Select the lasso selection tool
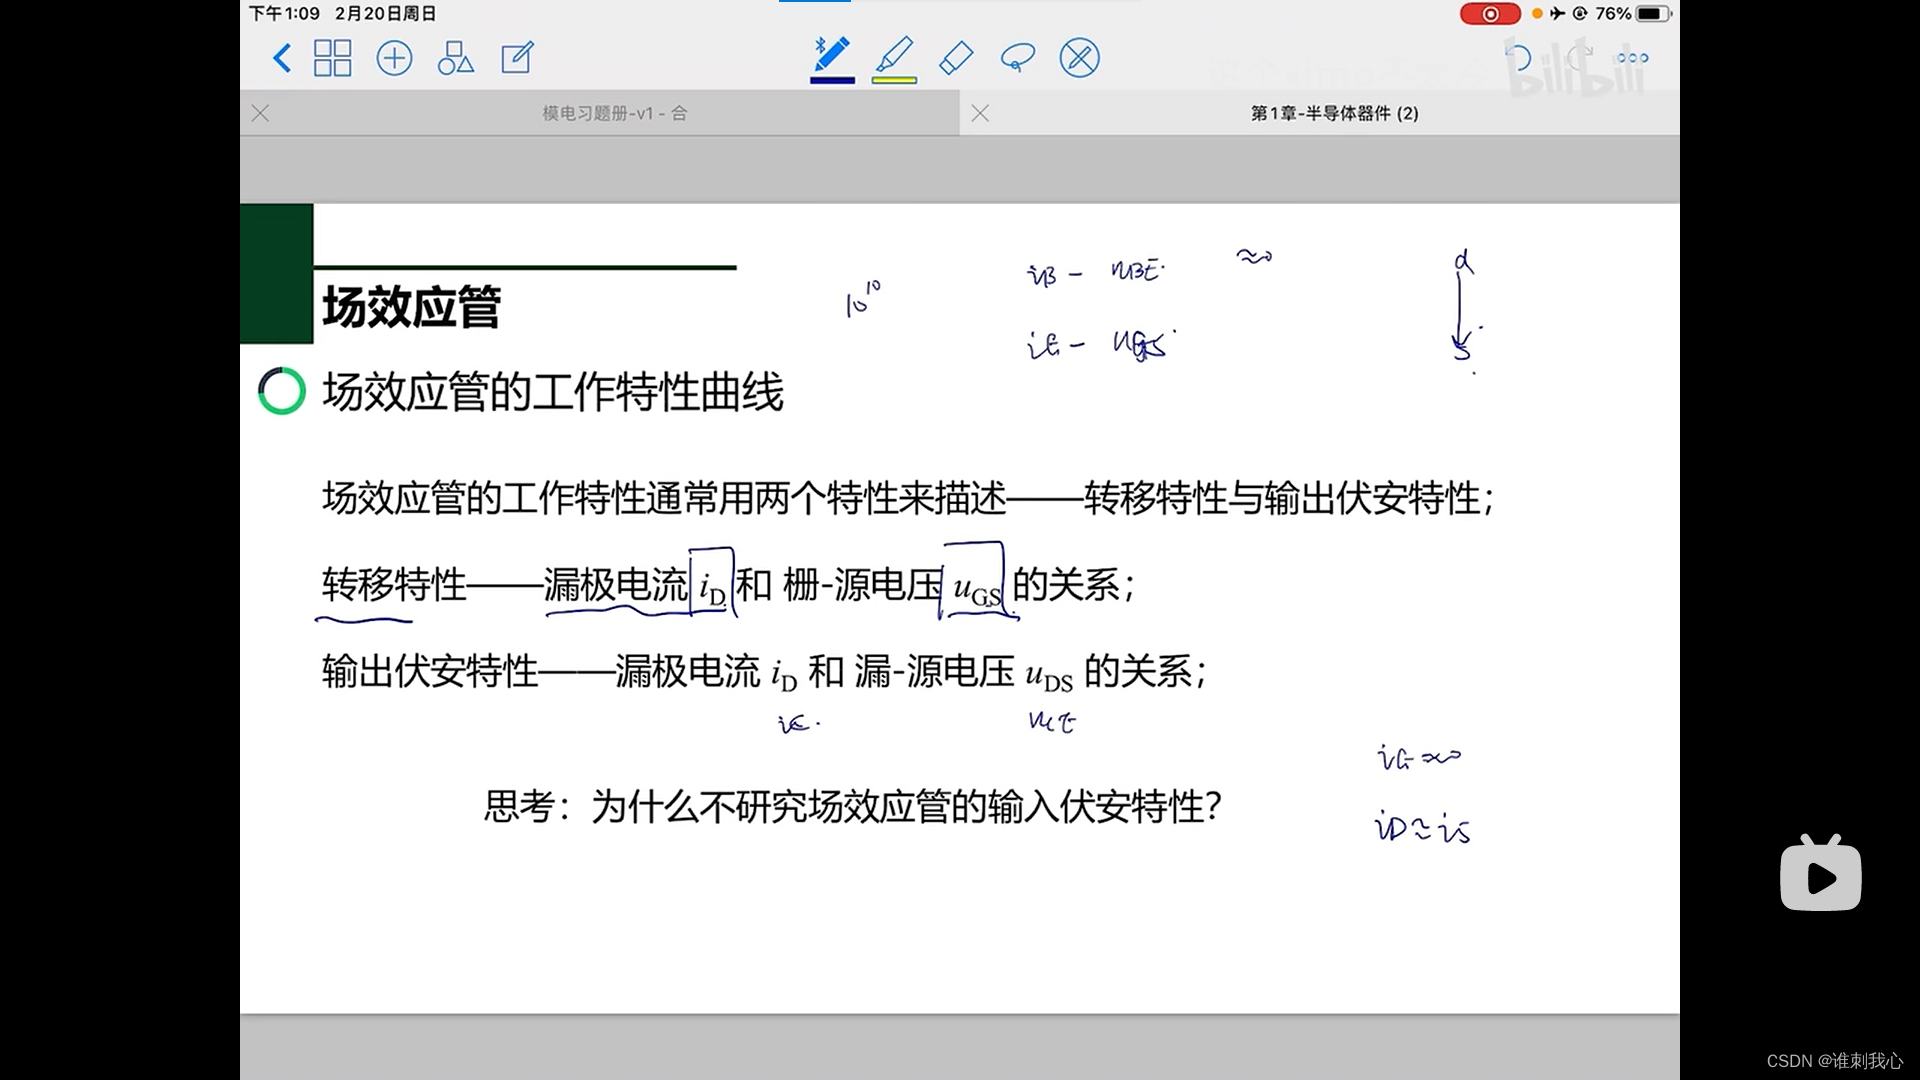This screenshot has width=1920, height=1080. click(1017, 58)
